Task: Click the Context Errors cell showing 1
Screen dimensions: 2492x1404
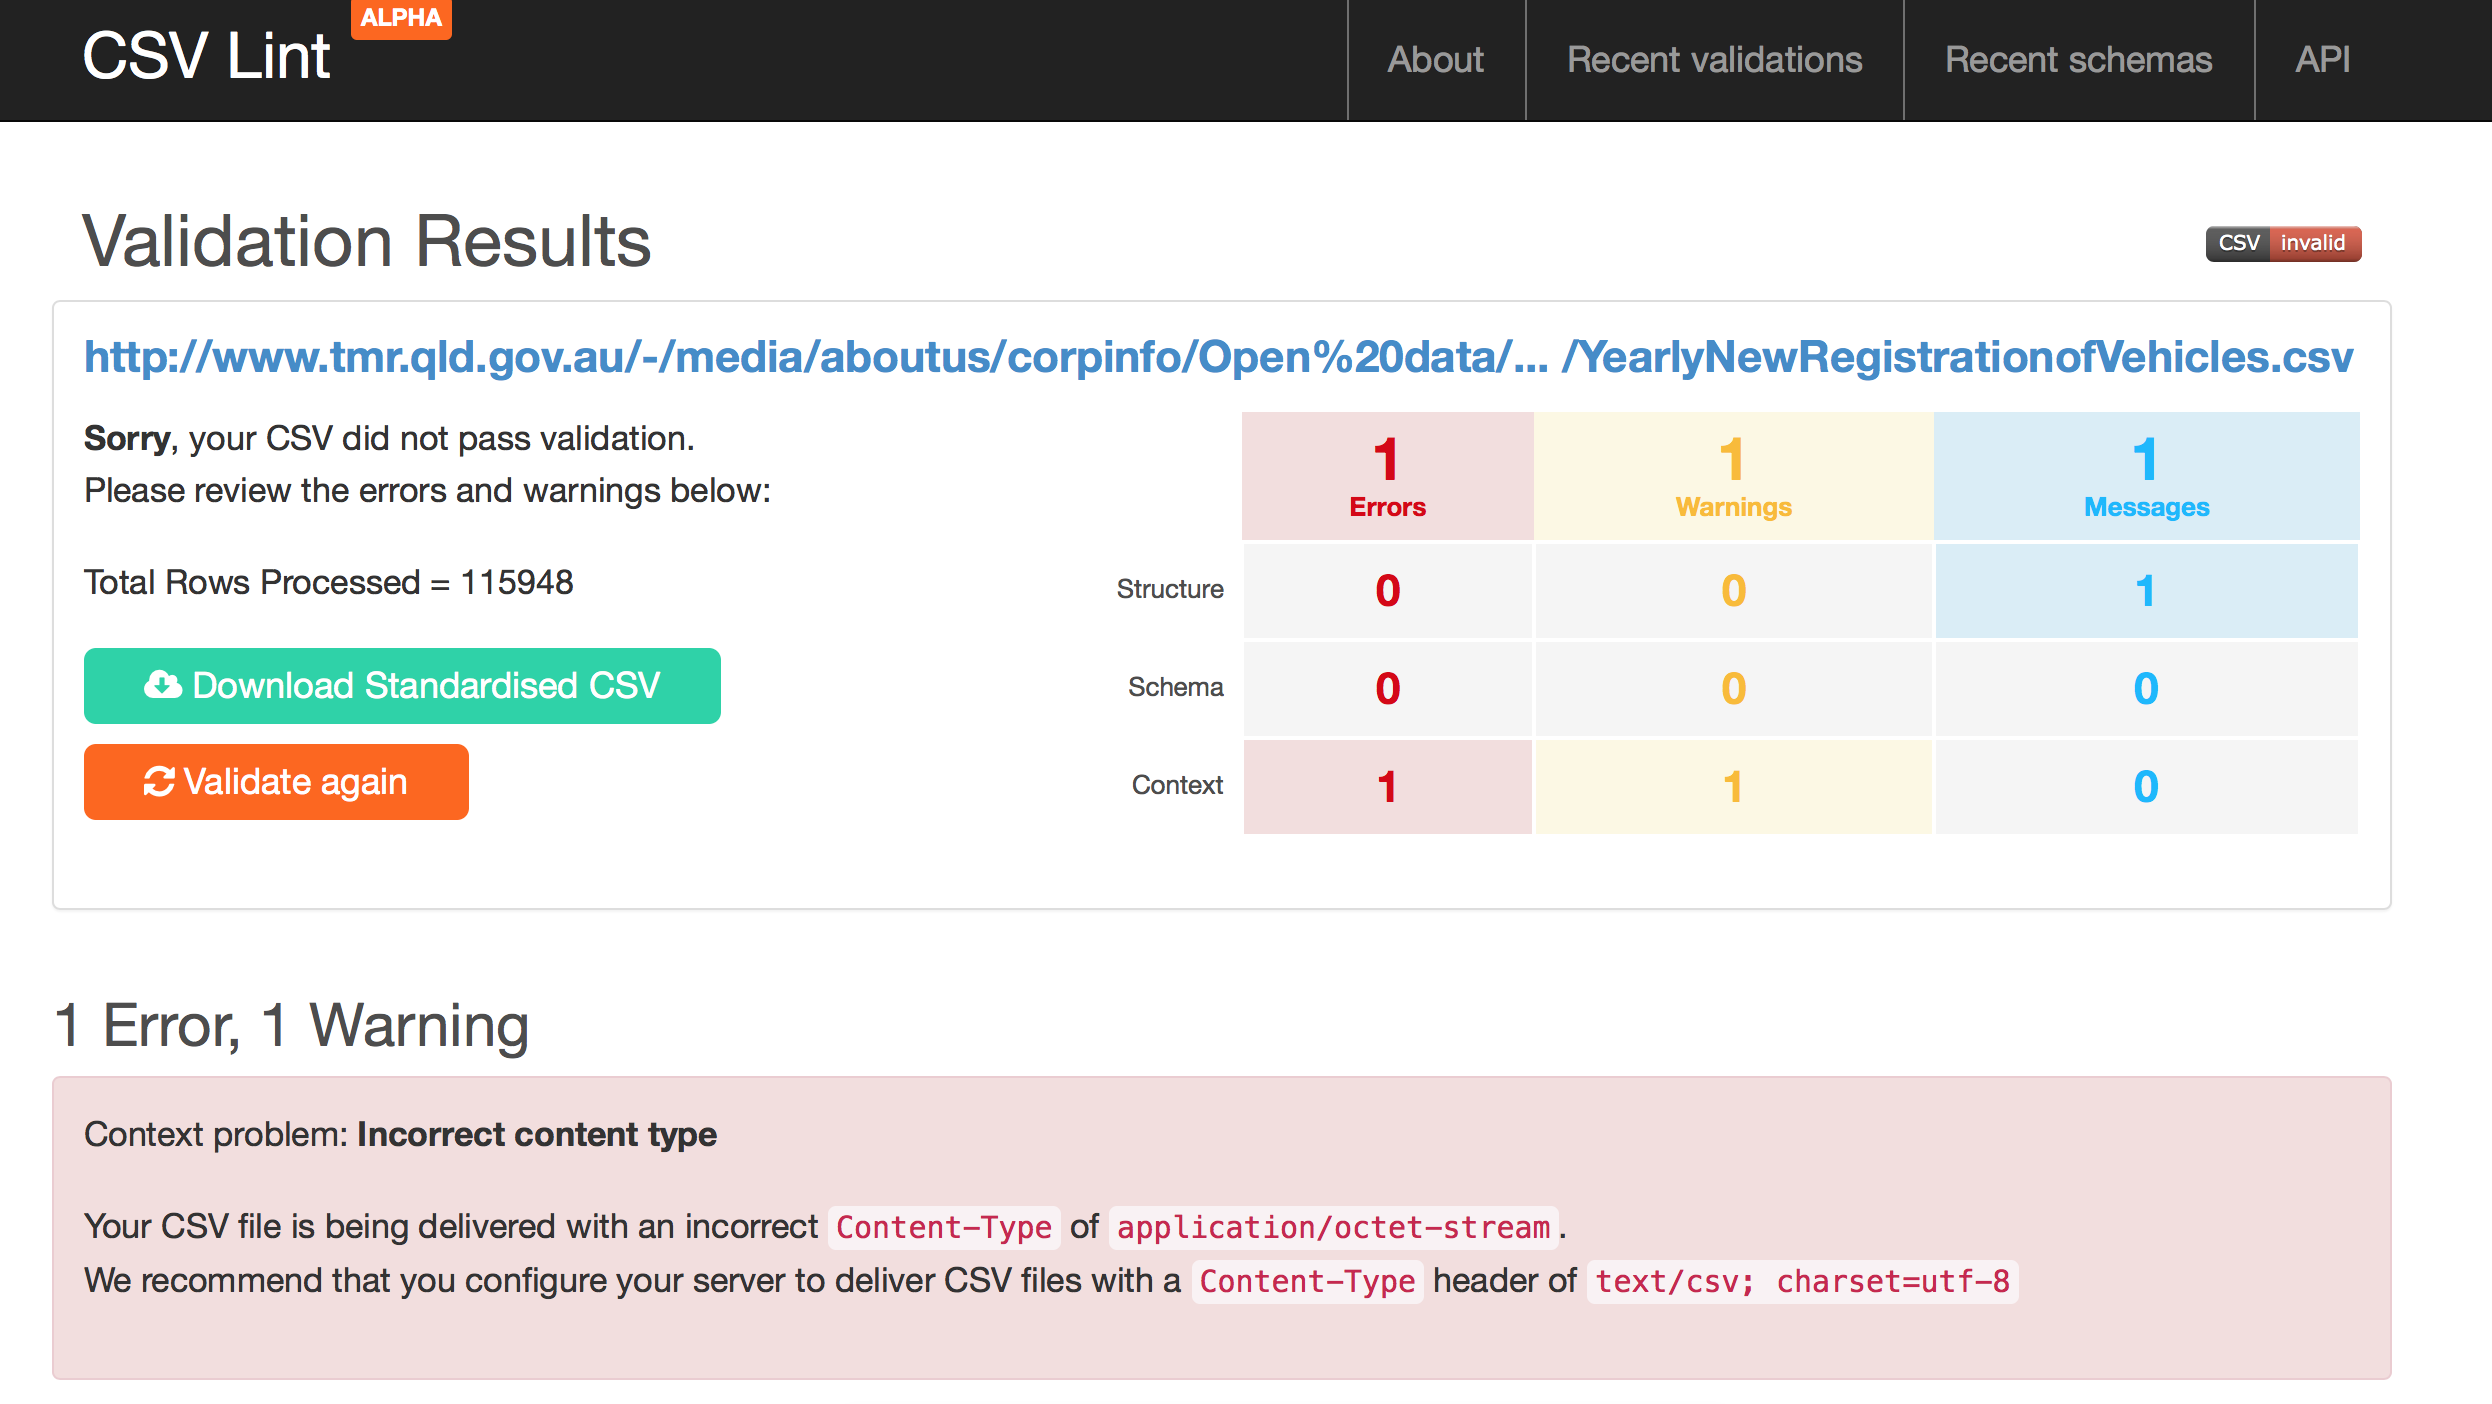Action: point(1387,787)
